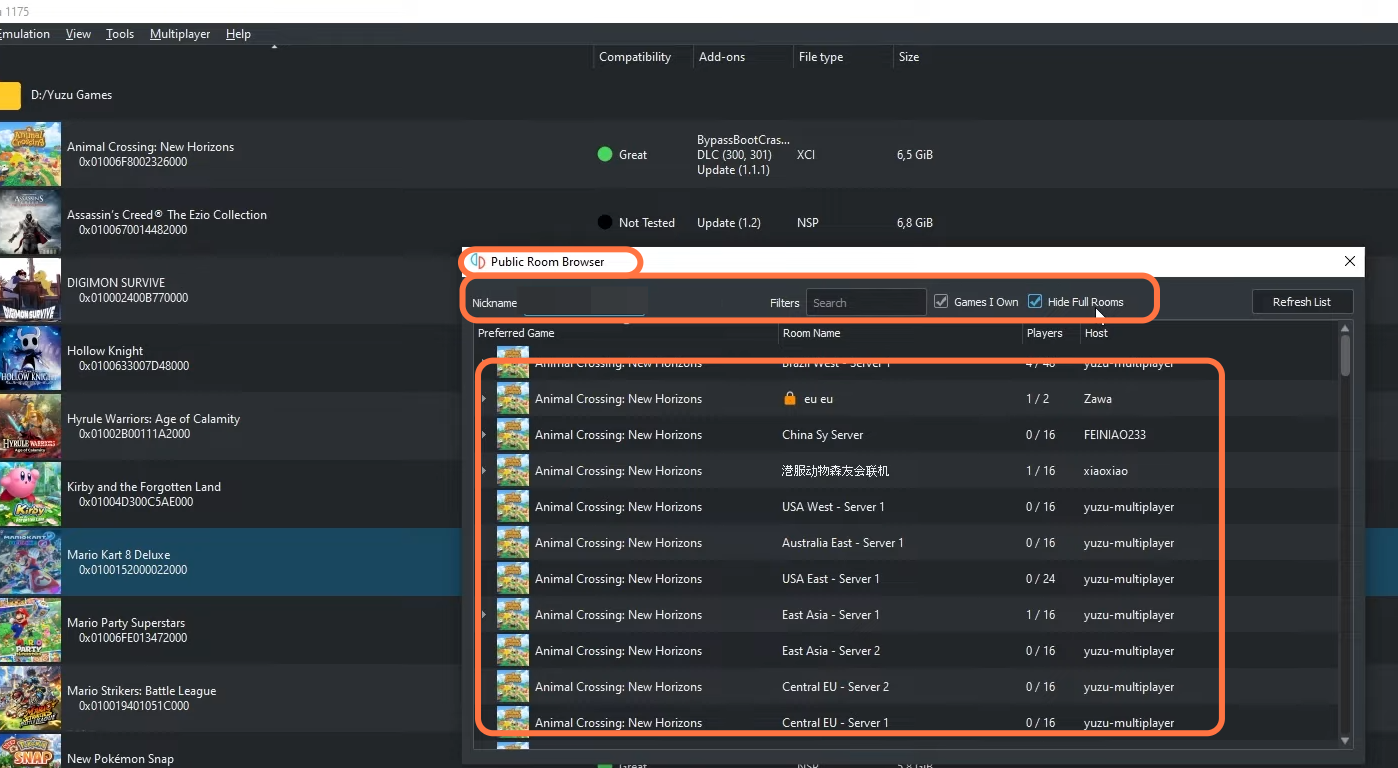Toggle the Games I Own checkbox

(941, 301)
